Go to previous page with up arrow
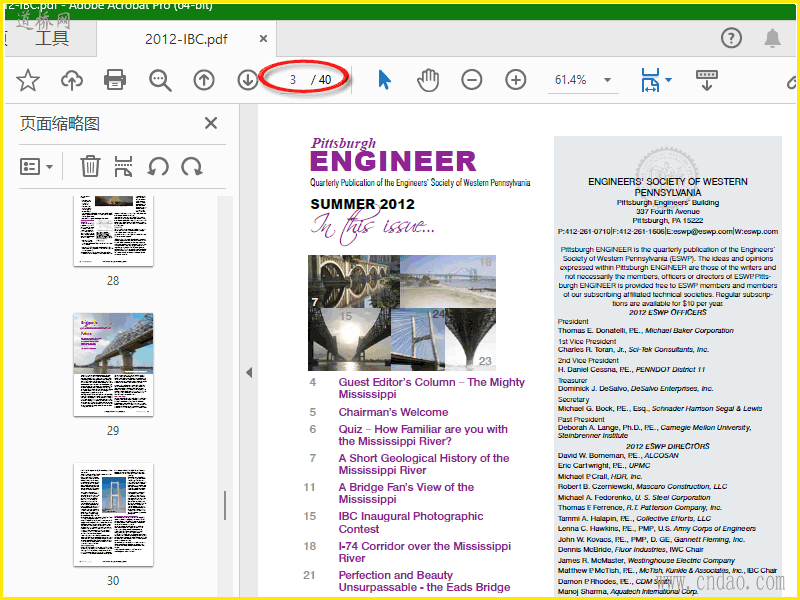The image size is (800, 600). pos(204,80)
